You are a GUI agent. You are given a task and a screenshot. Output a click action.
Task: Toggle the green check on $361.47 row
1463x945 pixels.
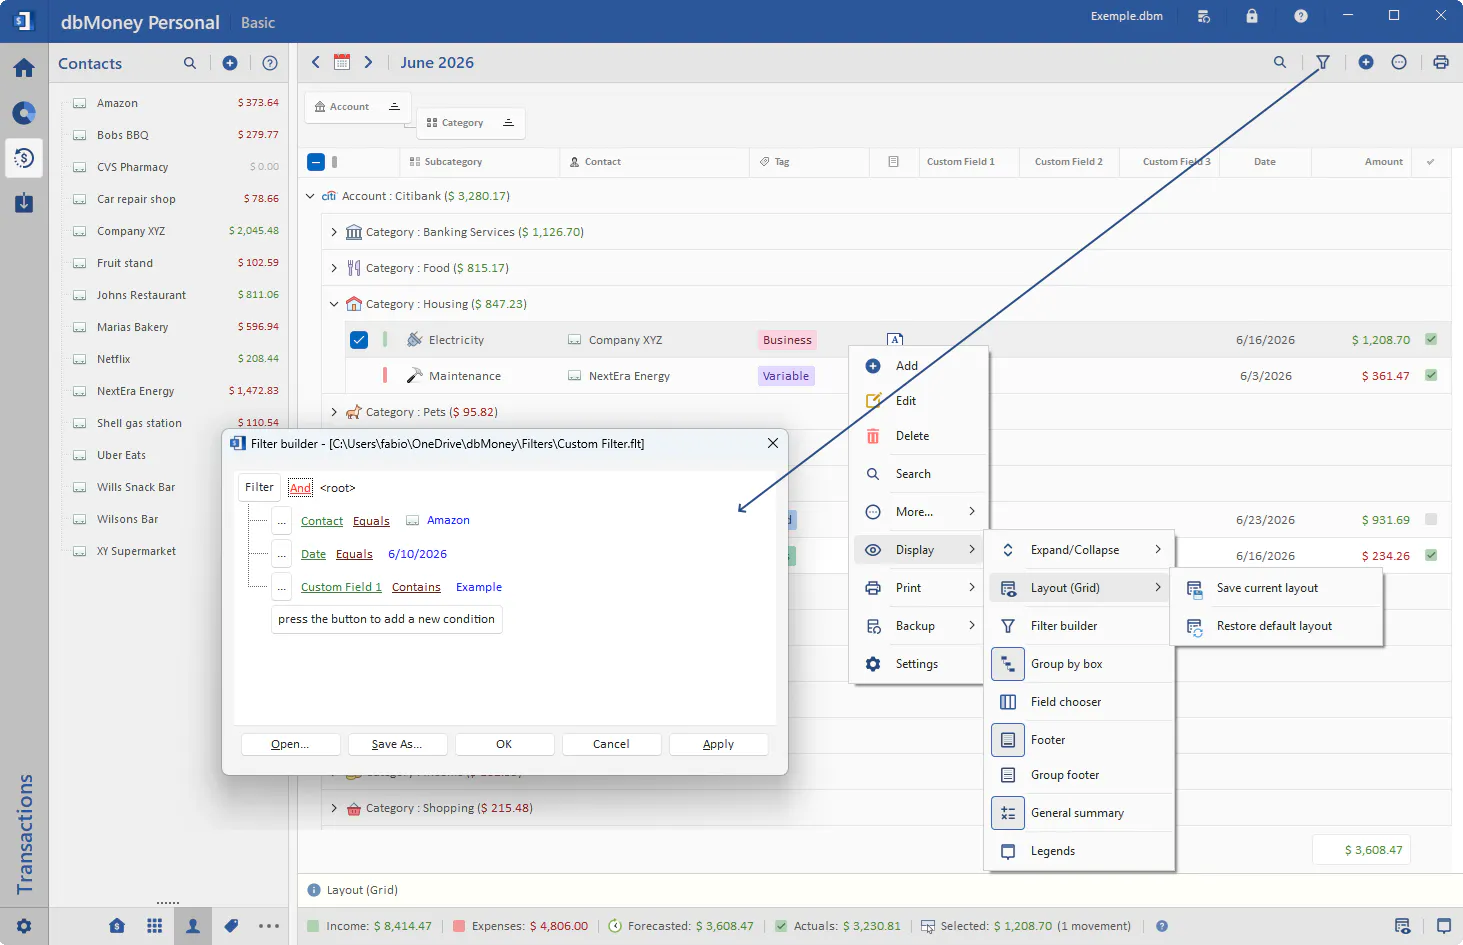[x=1431, y=376]
